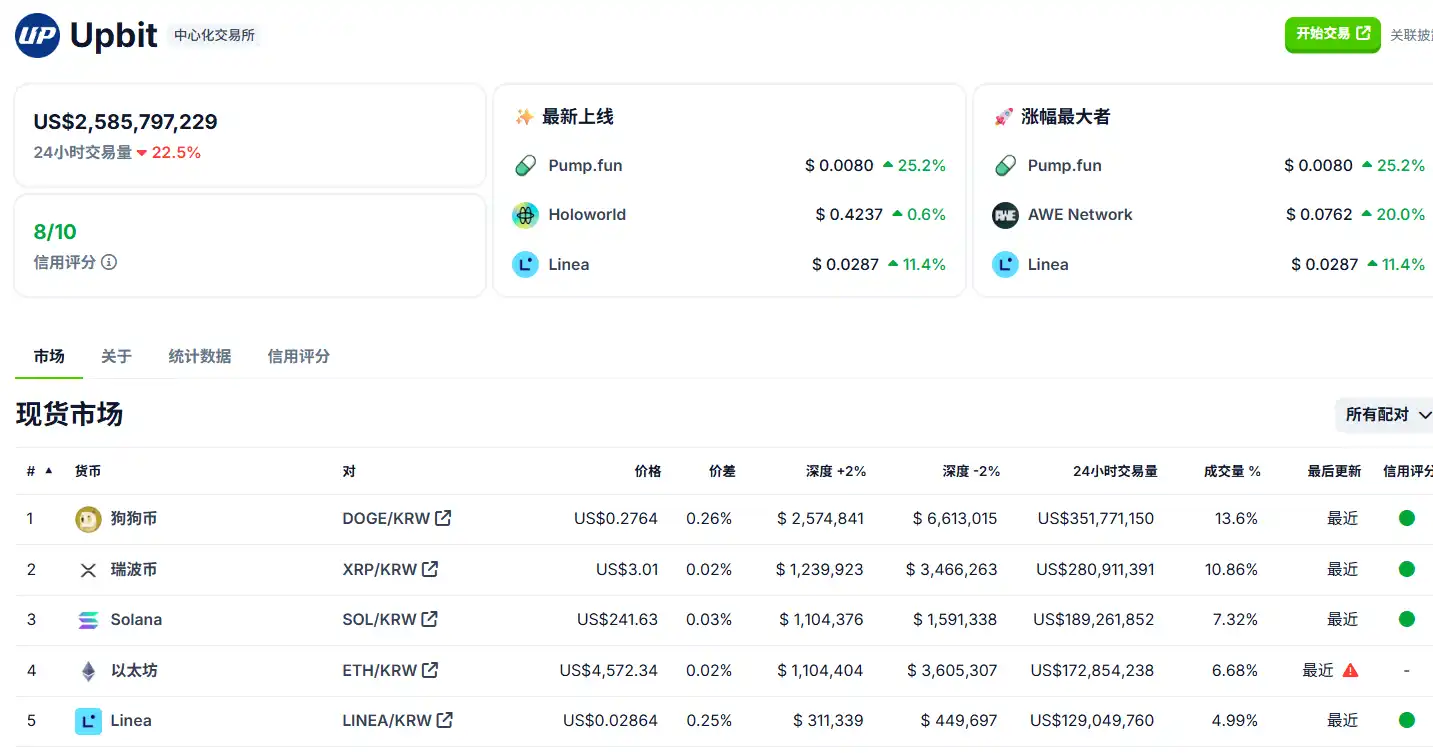Click Pump.fun pill icon under 涨幅最大者
The height and width of the screenshot is (753, 1433).
(1005, 165)
